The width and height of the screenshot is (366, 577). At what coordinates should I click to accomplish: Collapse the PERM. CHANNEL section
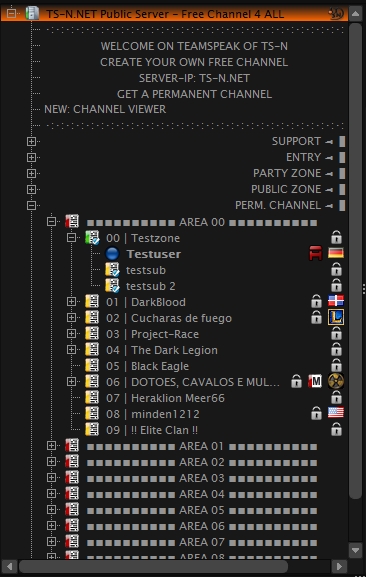31,205
